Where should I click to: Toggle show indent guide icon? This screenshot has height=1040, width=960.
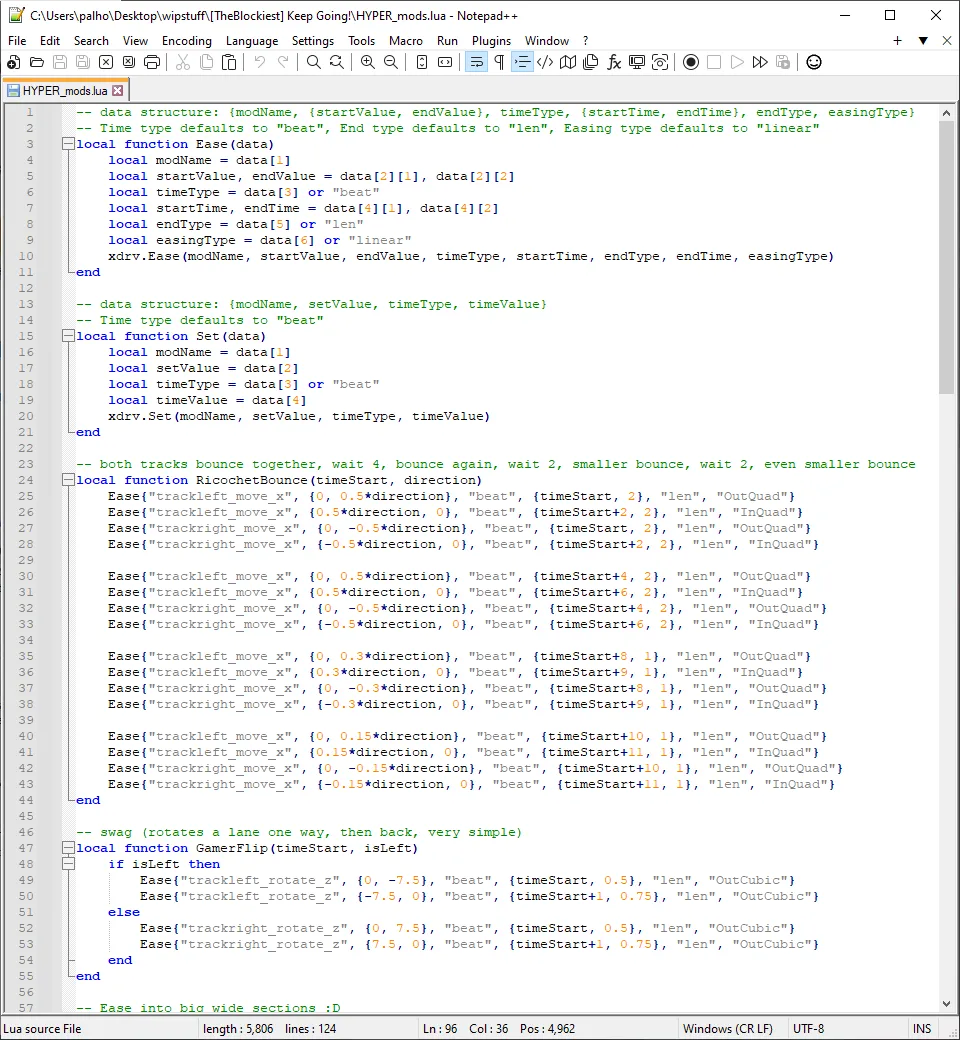pos(519,62)
